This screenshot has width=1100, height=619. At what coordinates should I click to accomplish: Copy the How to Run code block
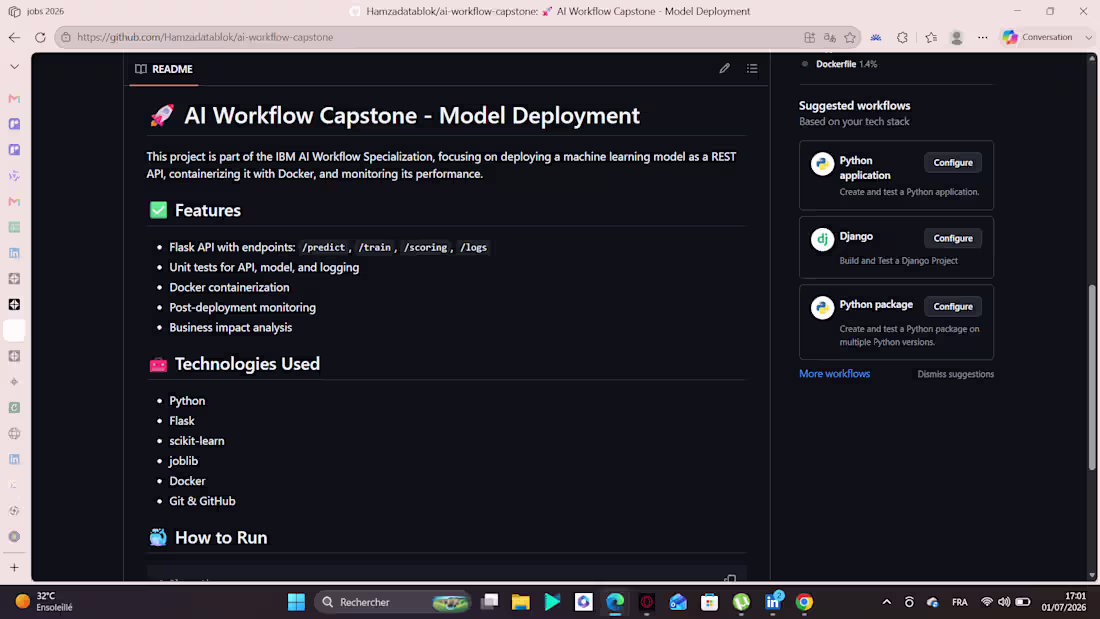[x=730, y=578]
